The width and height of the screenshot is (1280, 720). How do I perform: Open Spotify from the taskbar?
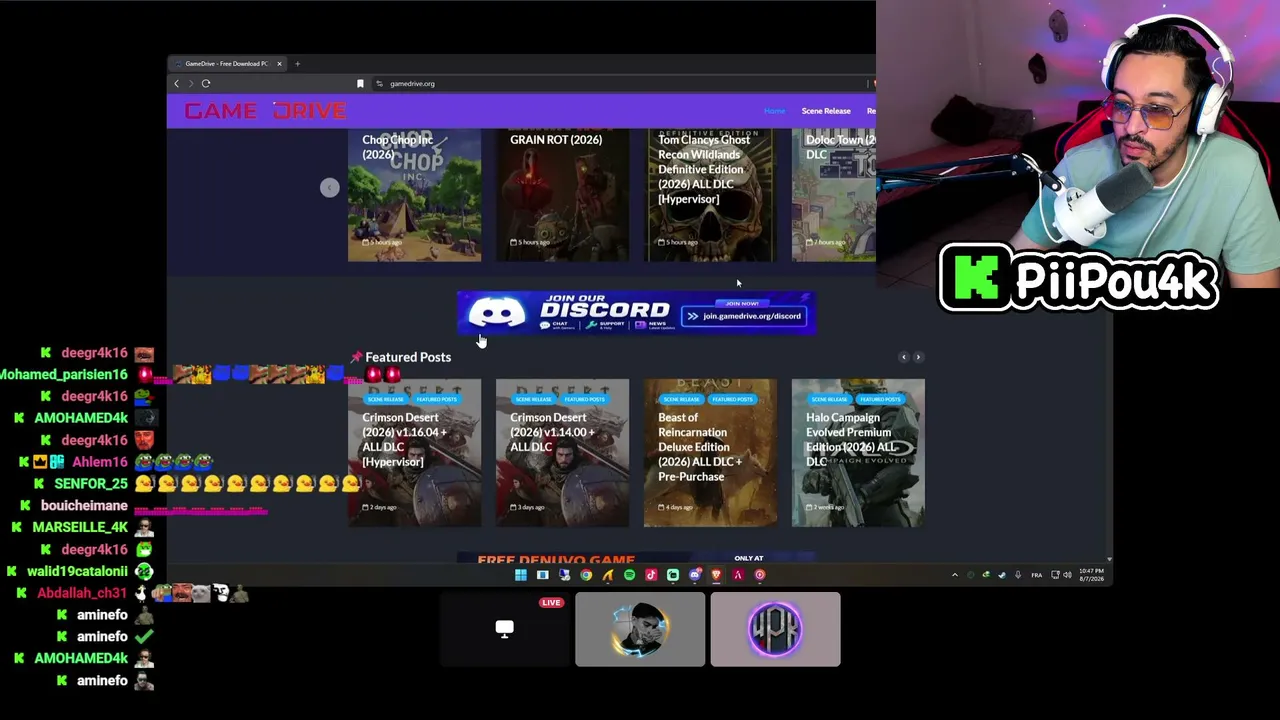pos(630,575)
